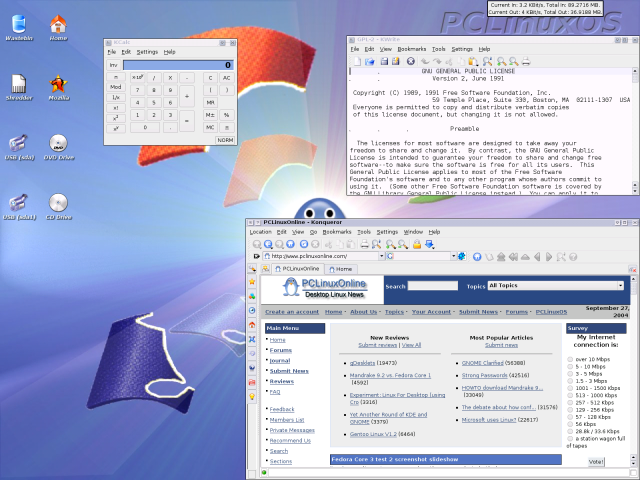Click the new tab icon left of PCLinuxOnline tab

coord(265,269)
